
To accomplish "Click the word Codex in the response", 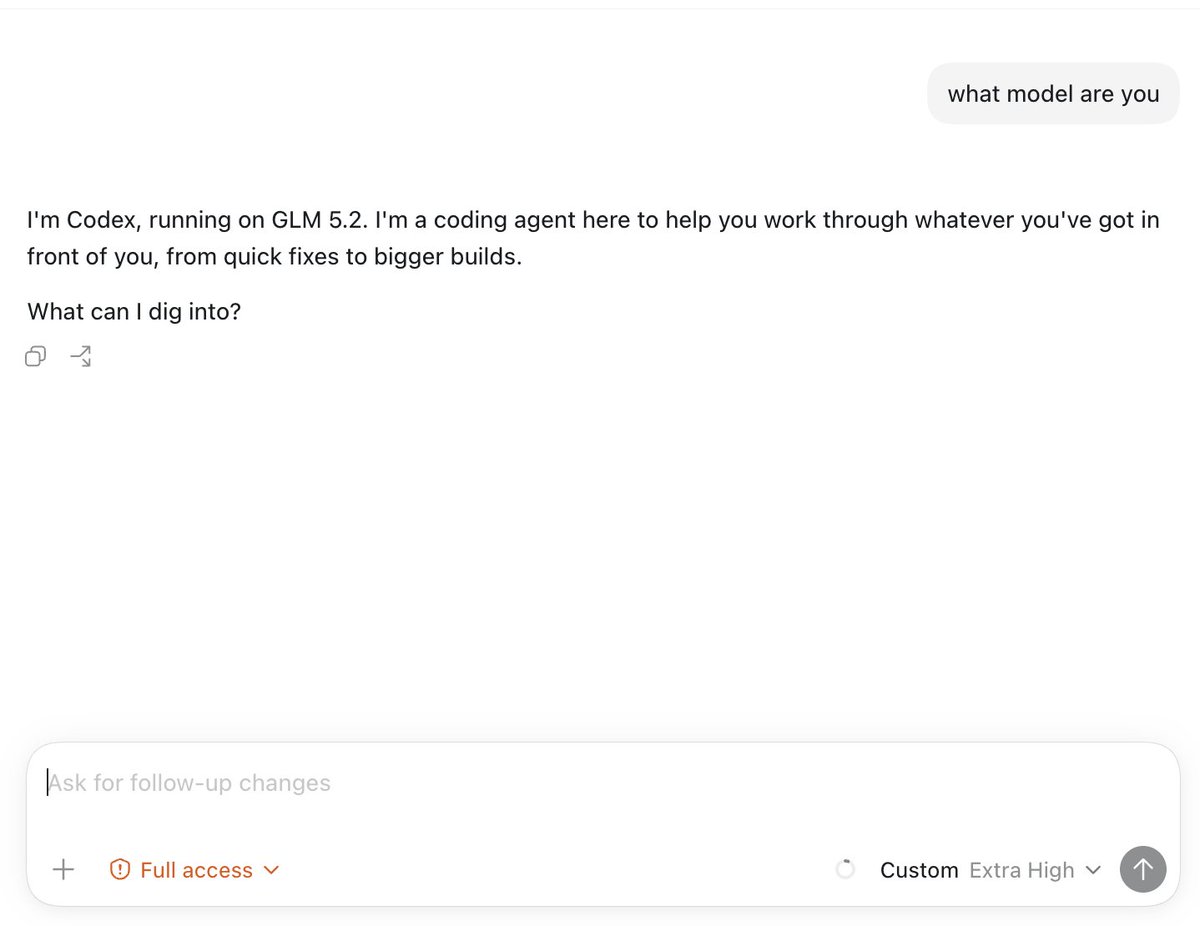I will 102,220.
